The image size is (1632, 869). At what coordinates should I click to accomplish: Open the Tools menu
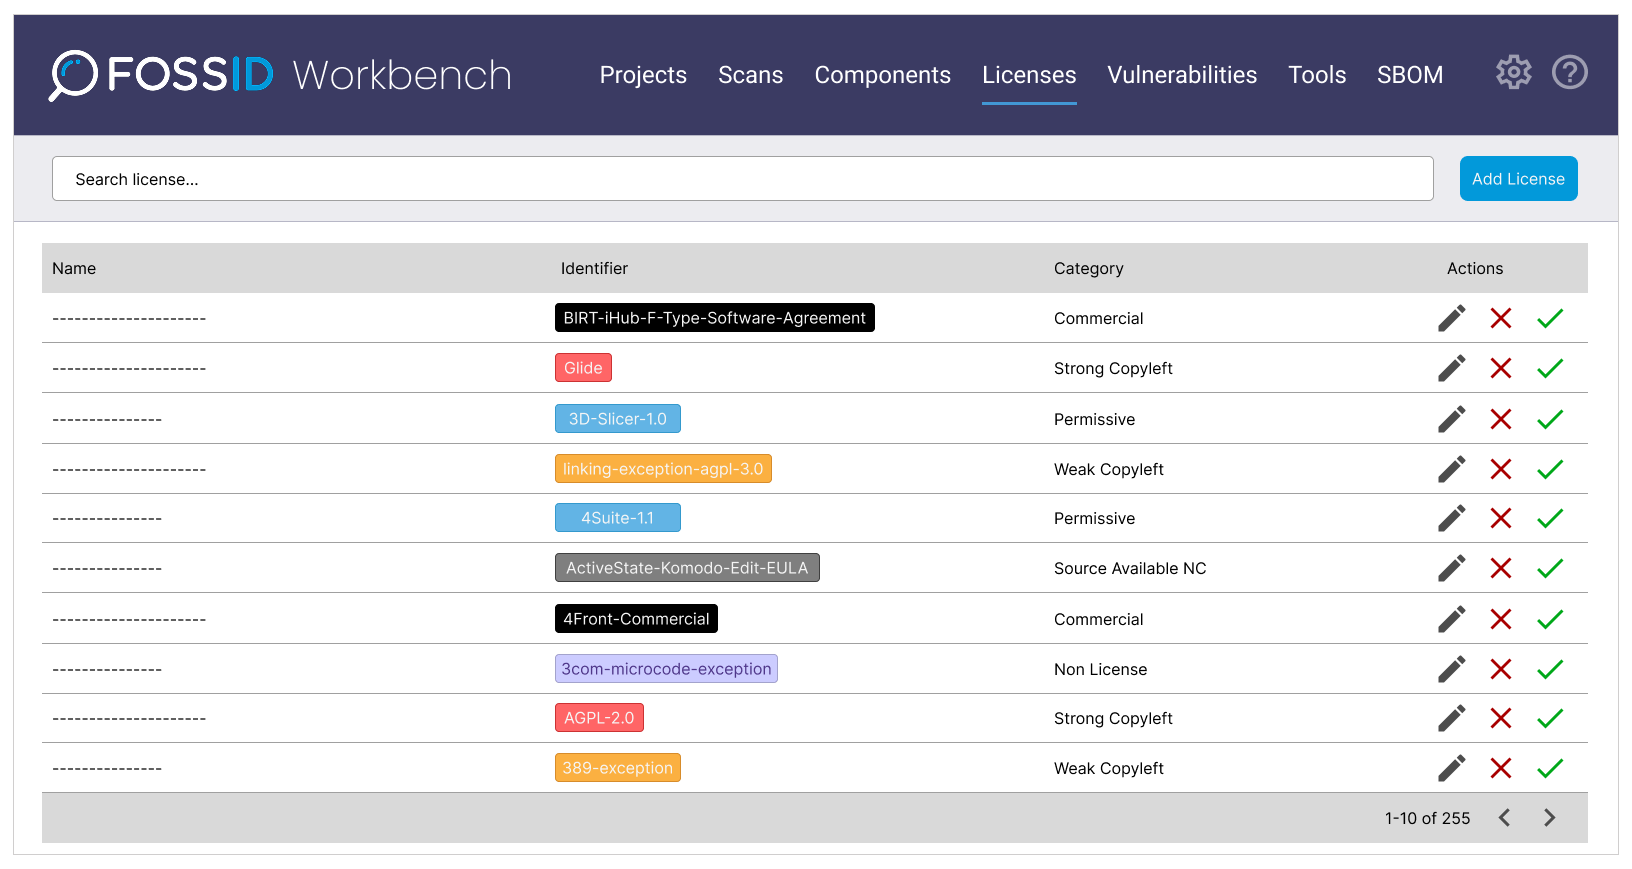[1317, 75]
